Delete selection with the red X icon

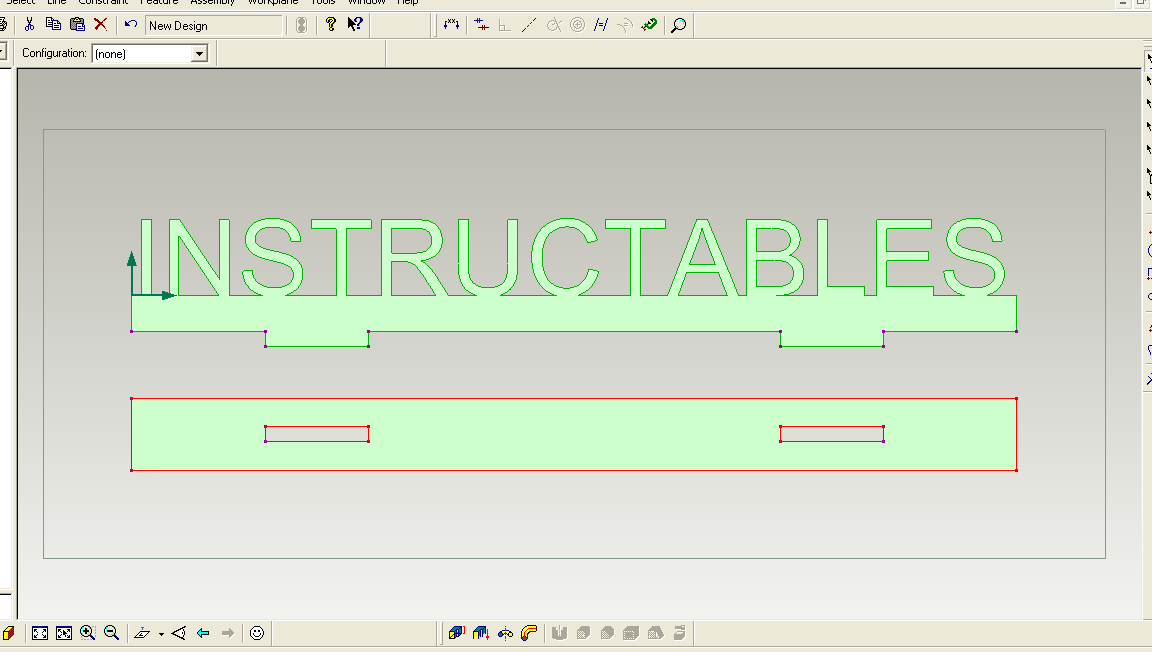[101, 25]
